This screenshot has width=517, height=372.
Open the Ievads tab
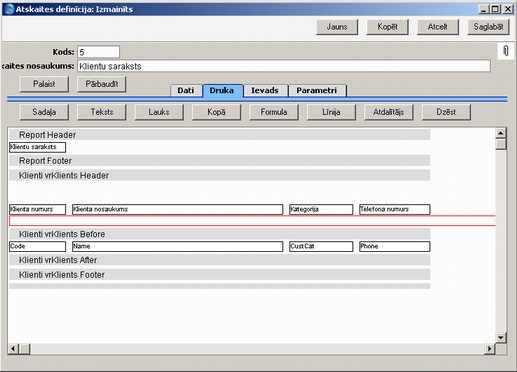(265, 91)
